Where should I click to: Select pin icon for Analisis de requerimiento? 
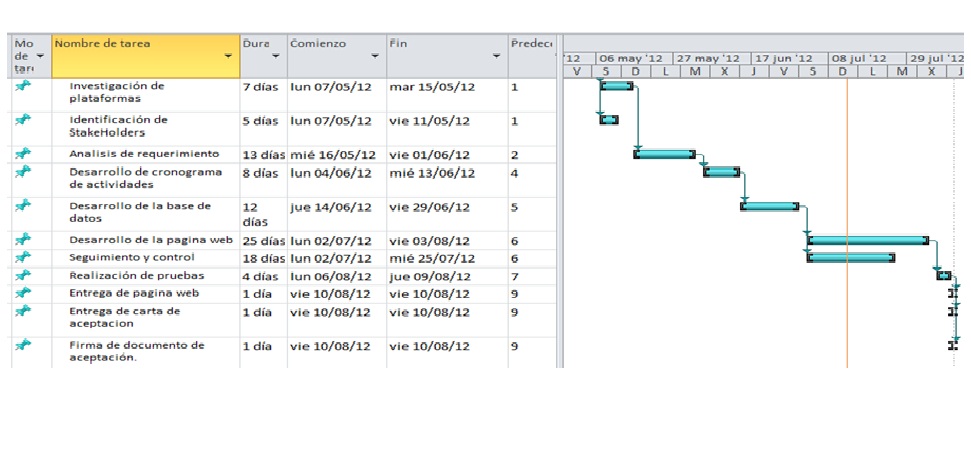point(24,154)
